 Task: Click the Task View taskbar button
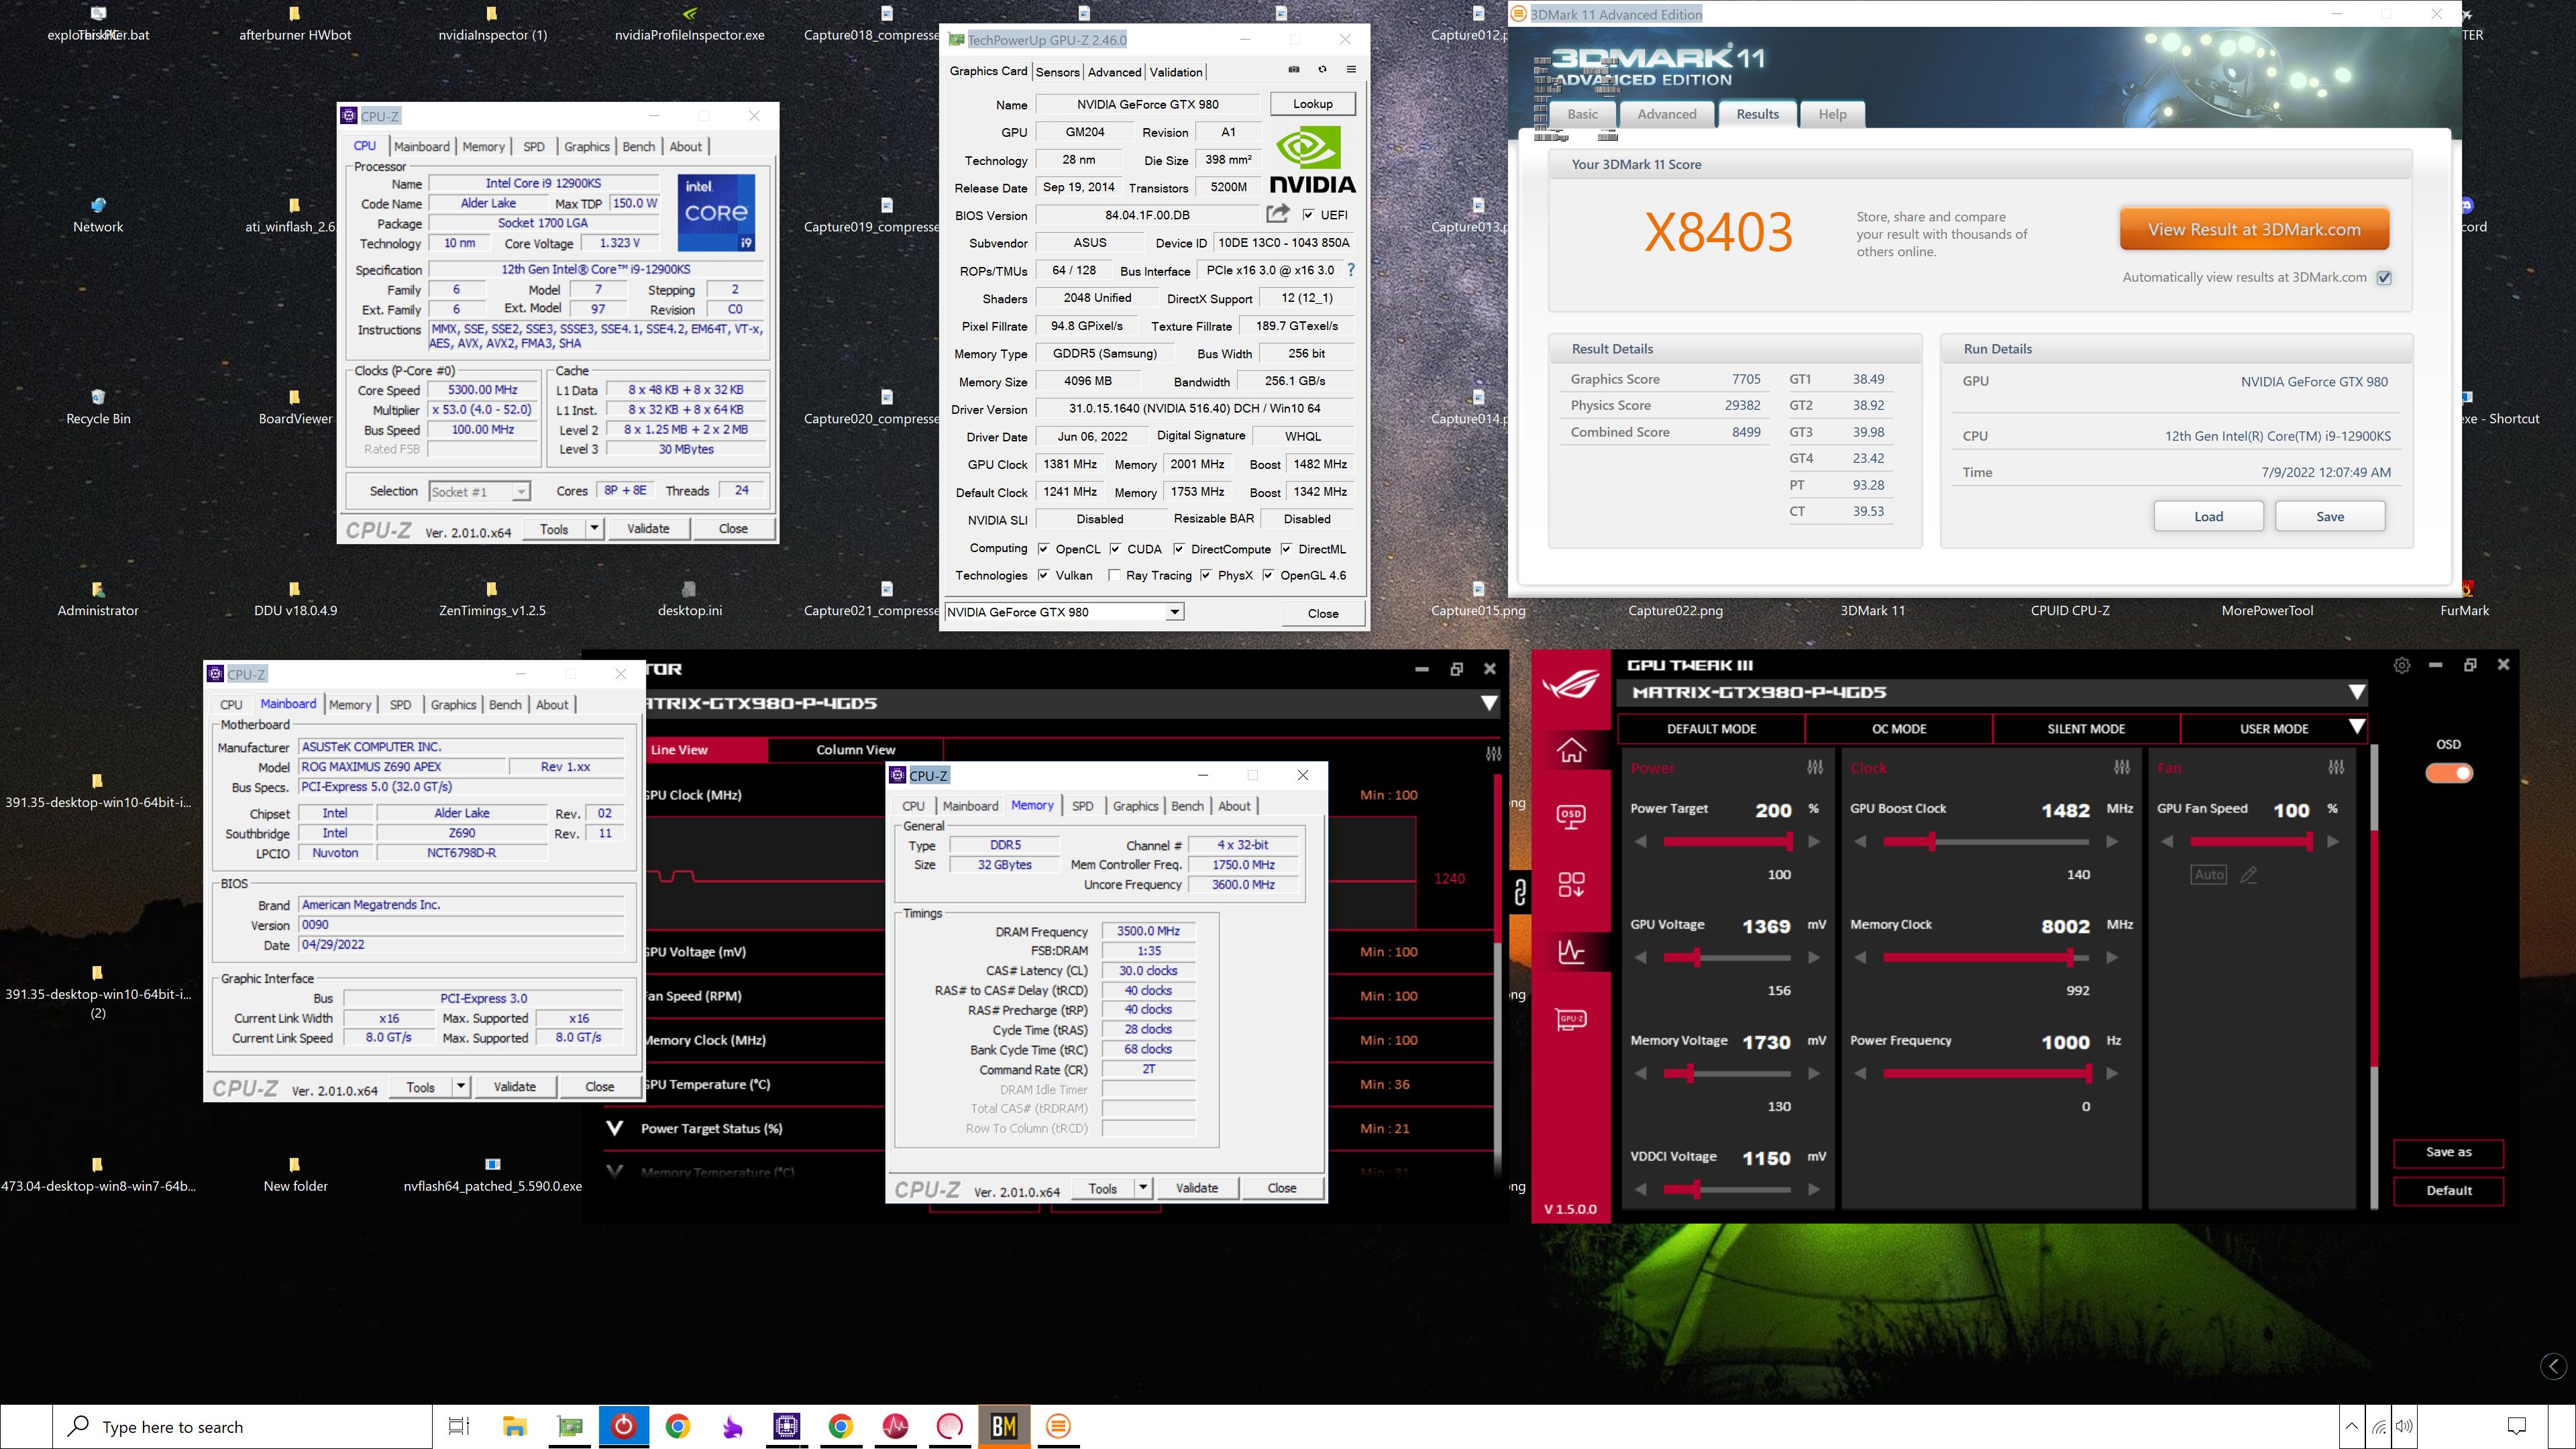click(x=459, y=1426)
